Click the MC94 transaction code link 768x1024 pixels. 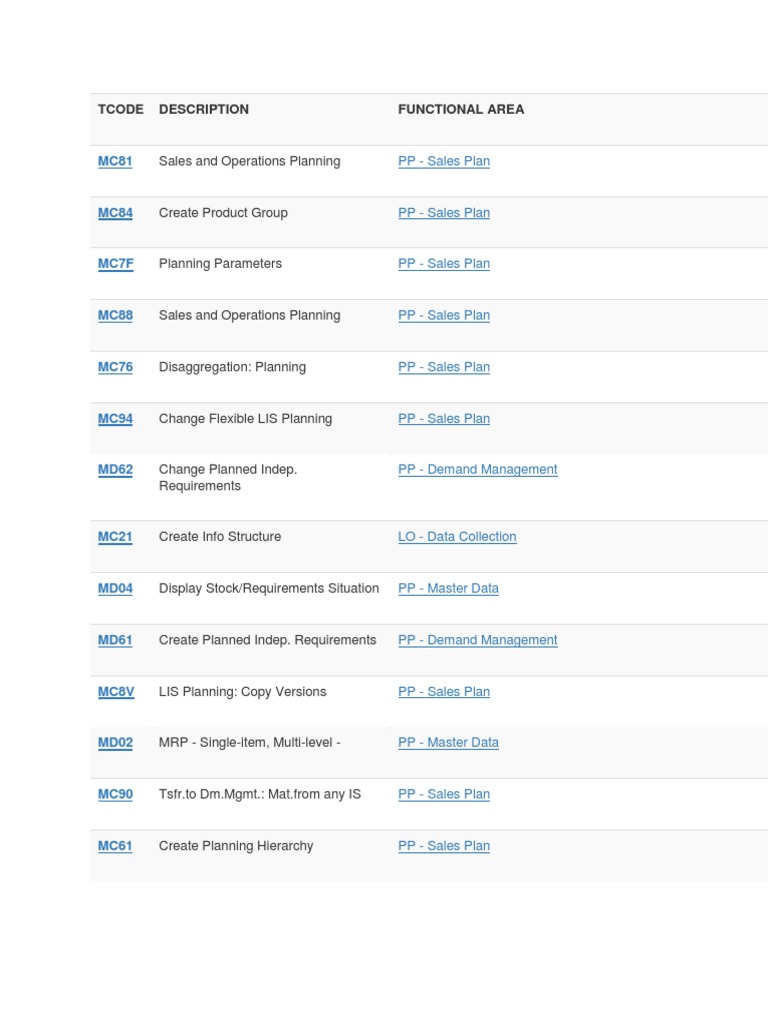coord(115,419)
